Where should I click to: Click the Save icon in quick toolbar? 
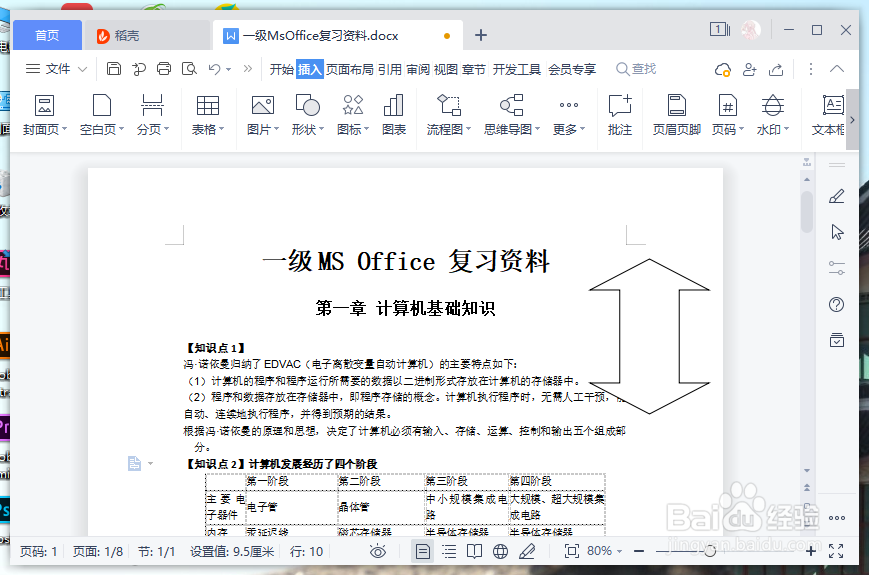(x=114, y=69)
